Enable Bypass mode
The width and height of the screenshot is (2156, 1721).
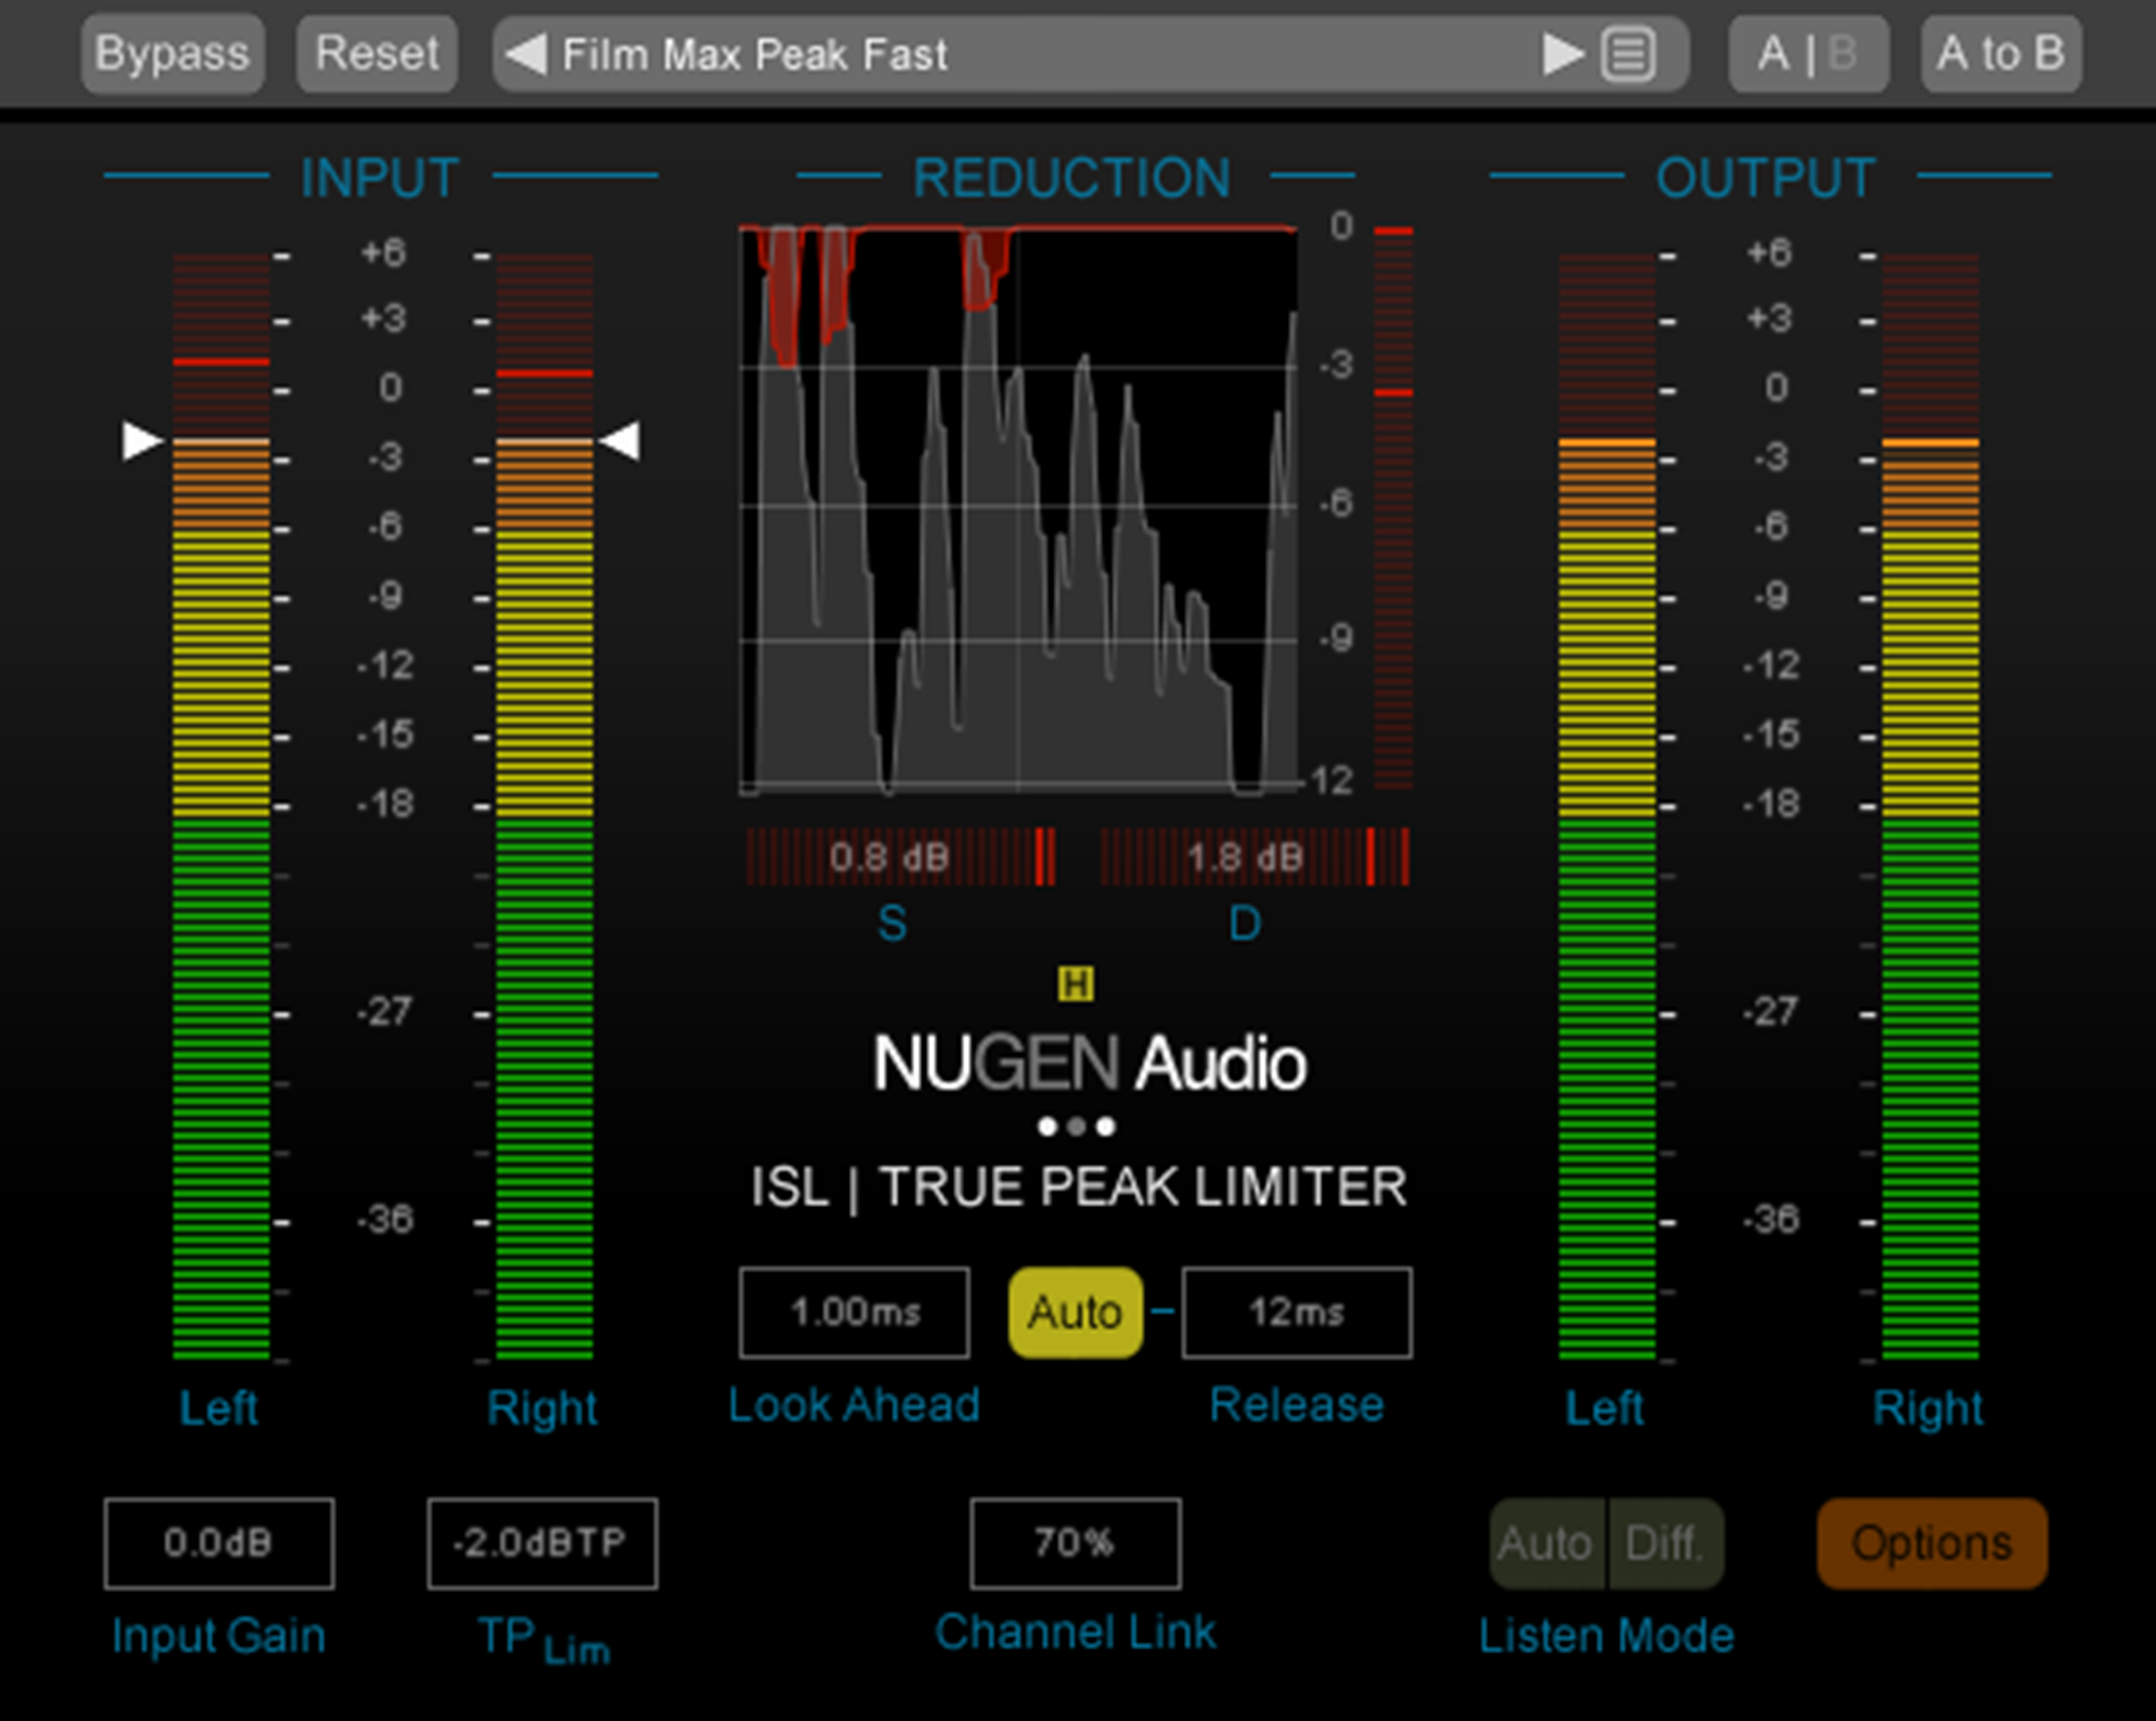(x=172, y=54)
